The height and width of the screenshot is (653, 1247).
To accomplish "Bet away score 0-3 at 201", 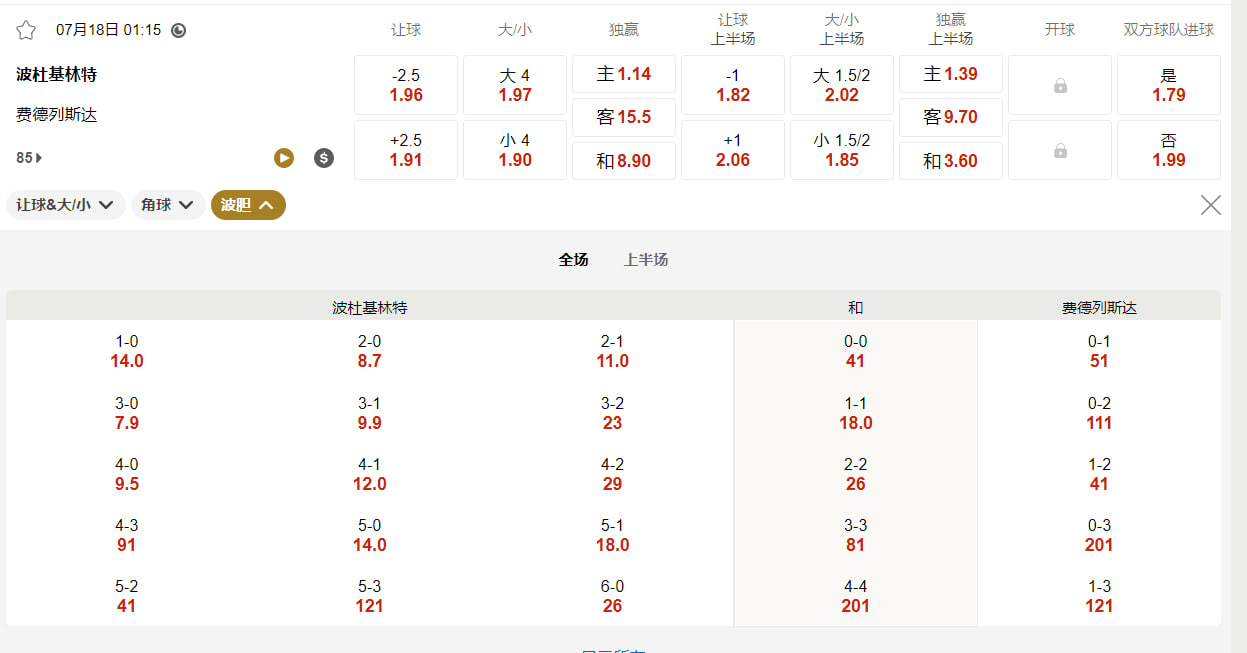I will pos(1099,535).
